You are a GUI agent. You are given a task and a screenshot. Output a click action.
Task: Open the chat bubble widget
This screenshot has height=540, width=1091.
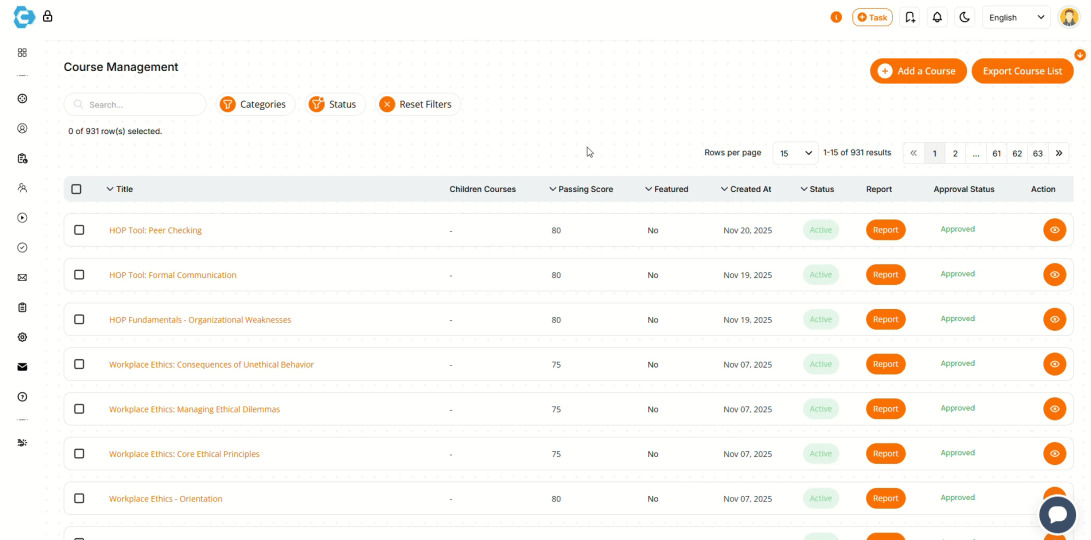[x=1057, y=514]
